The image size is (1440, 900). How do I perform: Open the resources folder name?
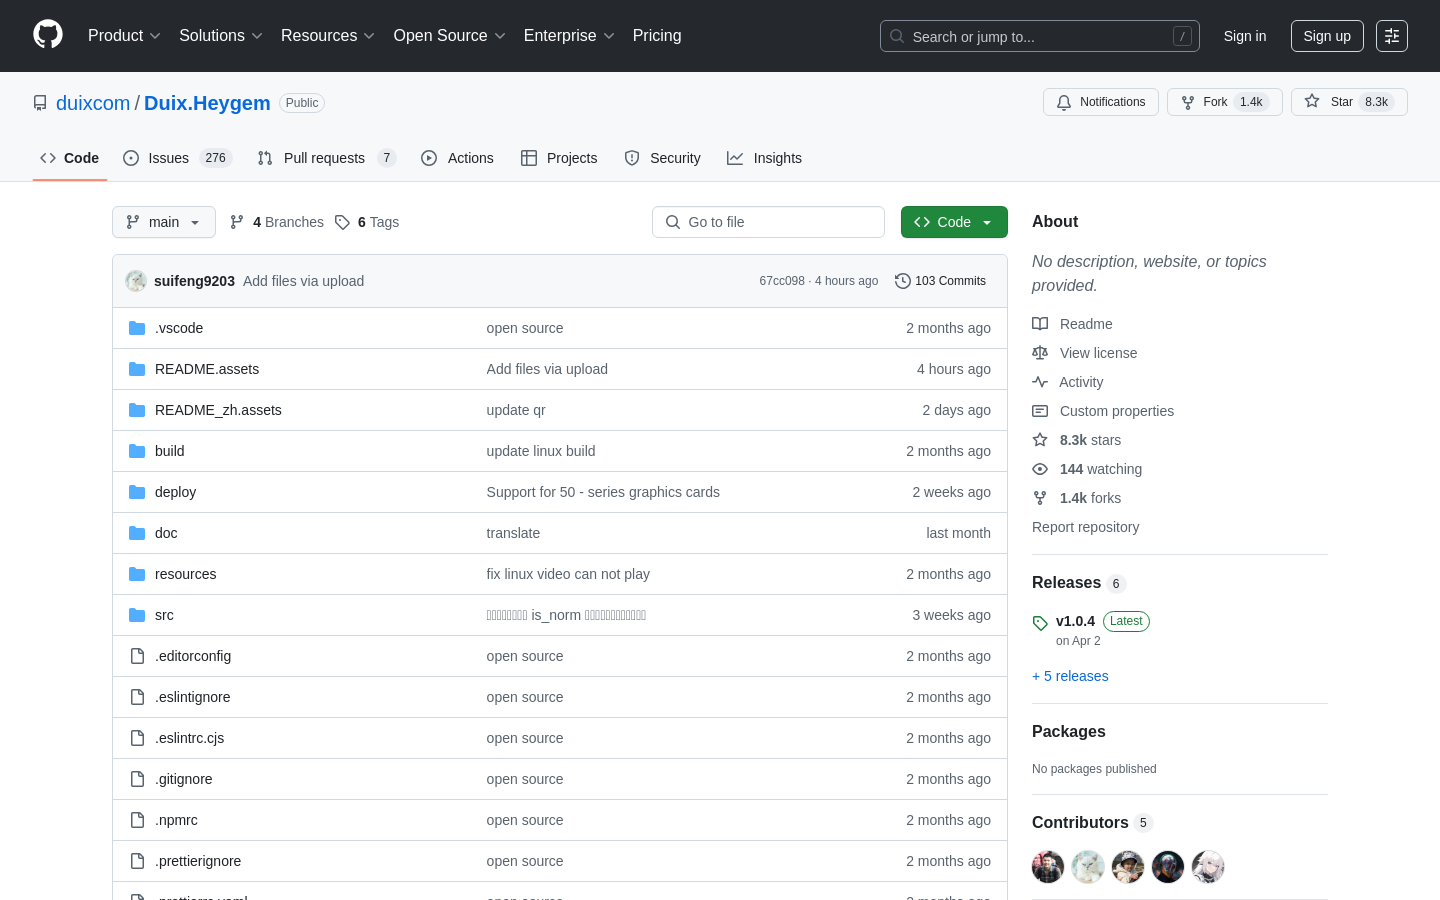[x=185, y=574]
